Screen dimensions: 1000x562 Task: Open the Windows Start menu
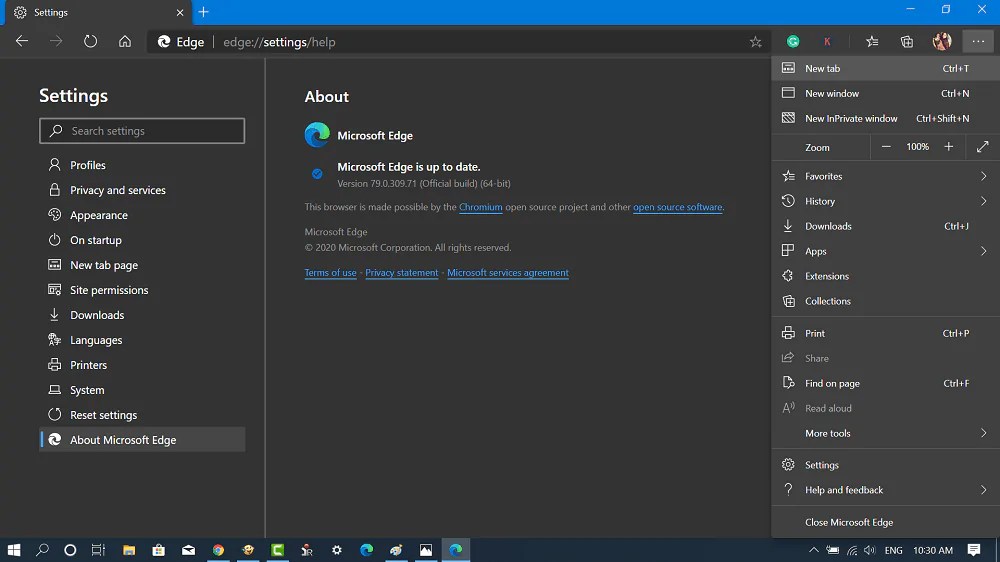pos(13,550)
